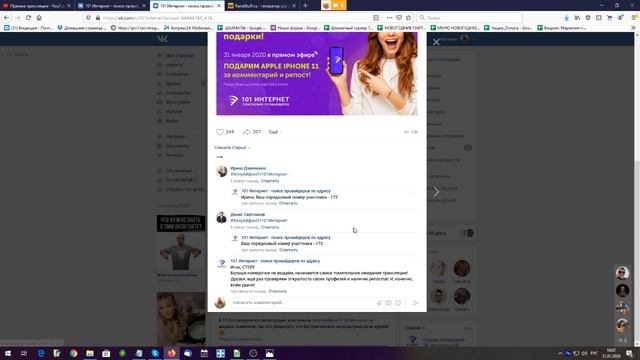Switch to the second '101 Интернет' tab
The width and height of the screenshot is (640, 360).
pyautogui.click(x=188, y=6)
